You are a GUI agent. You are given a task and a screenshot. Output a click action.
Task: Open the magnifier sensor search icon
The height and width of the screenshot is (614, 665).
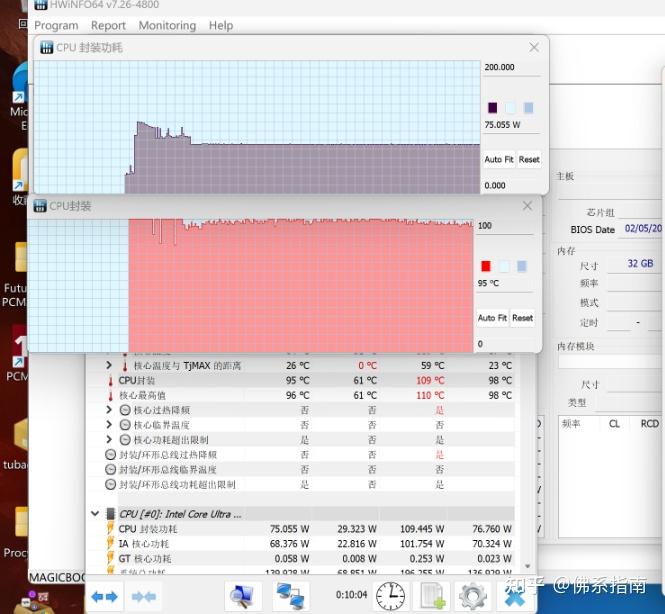(x=242, y=596)
